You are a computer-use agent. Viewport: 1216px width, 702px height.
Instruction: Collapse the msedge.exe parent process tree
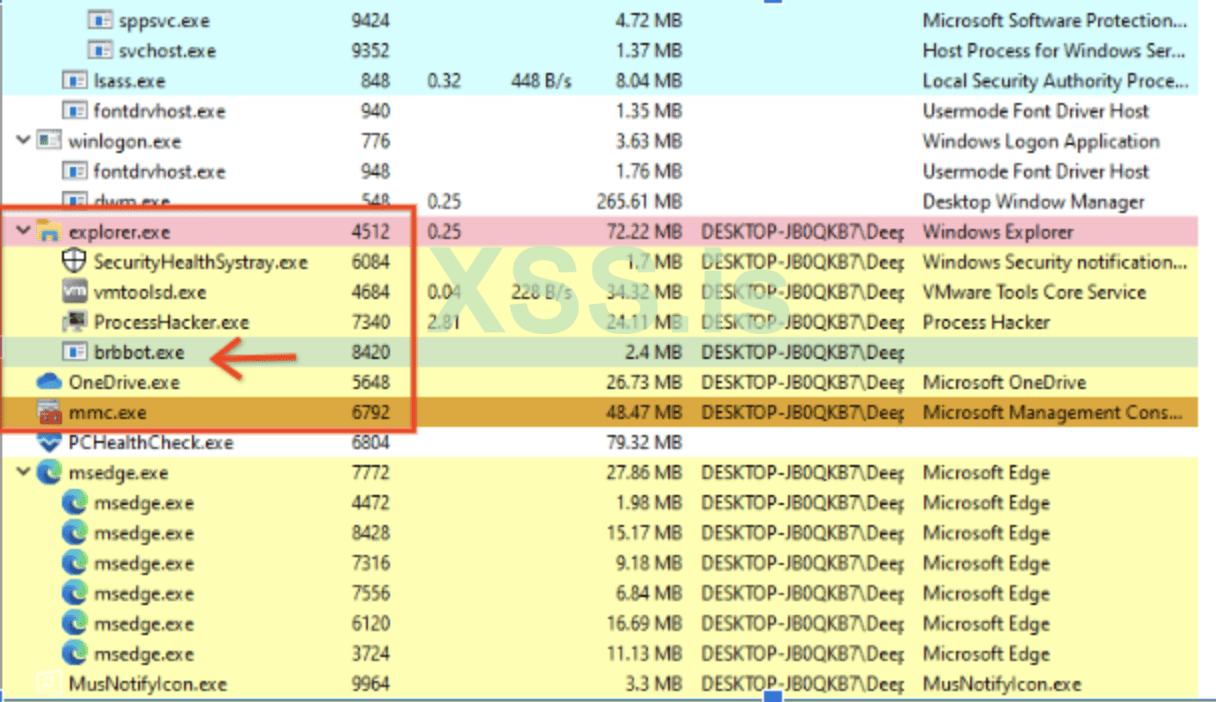[23, 473]
